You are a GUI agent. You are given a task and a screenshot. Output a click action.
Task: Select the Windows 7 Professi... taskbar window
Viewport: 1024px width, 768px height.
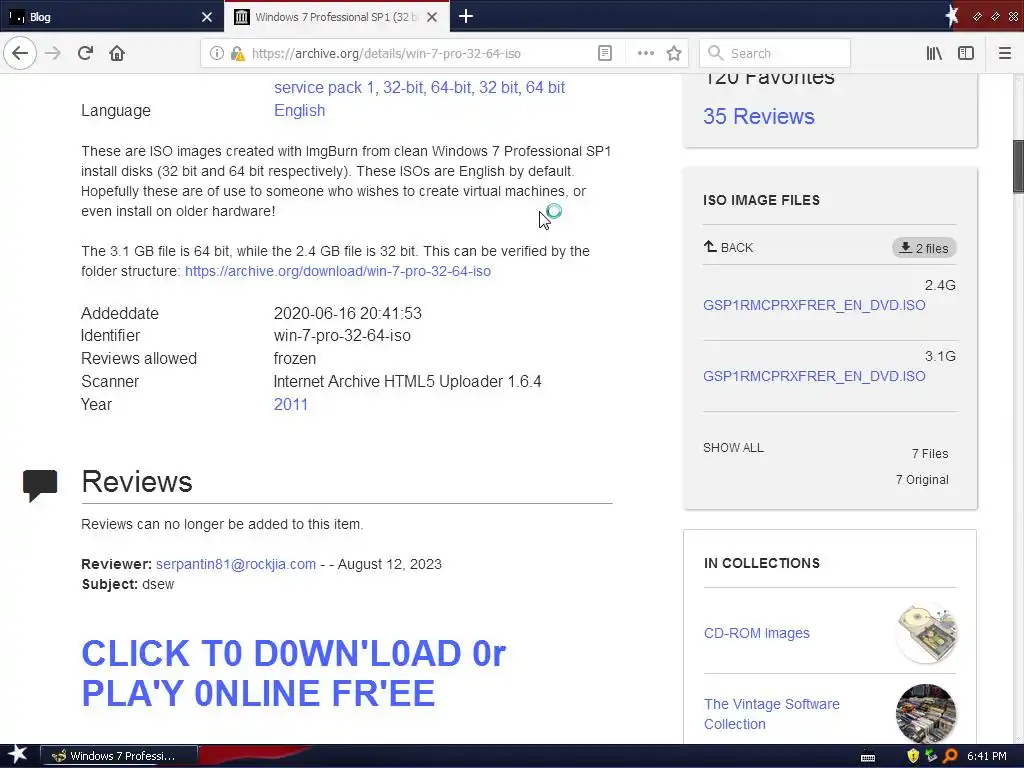coord(119,756)
